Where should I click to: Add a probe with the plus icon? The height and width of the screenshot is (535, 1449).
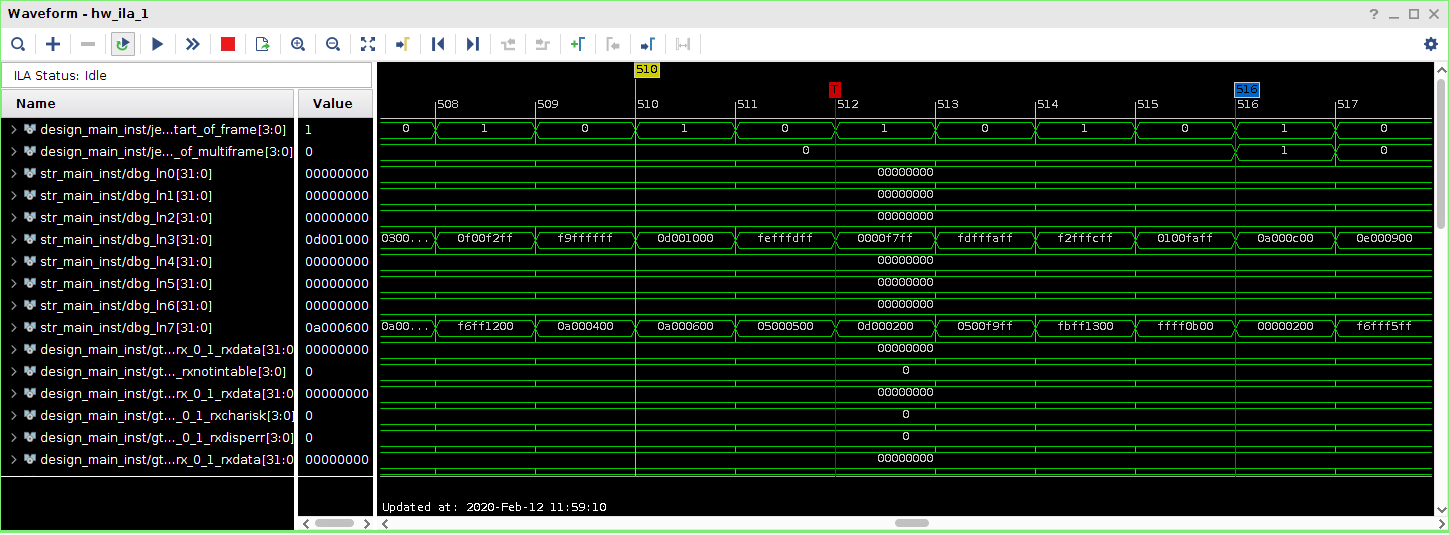point(53,44)
